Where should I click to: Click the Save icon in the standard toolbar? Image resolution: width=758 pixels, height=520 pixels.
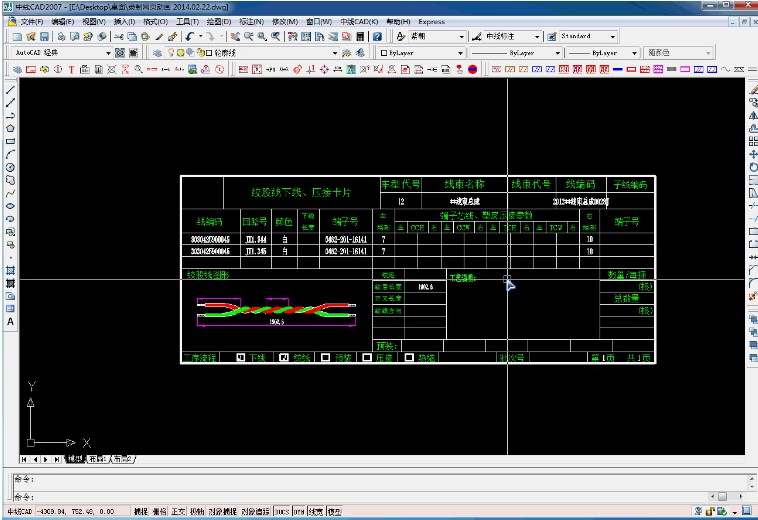46,36
